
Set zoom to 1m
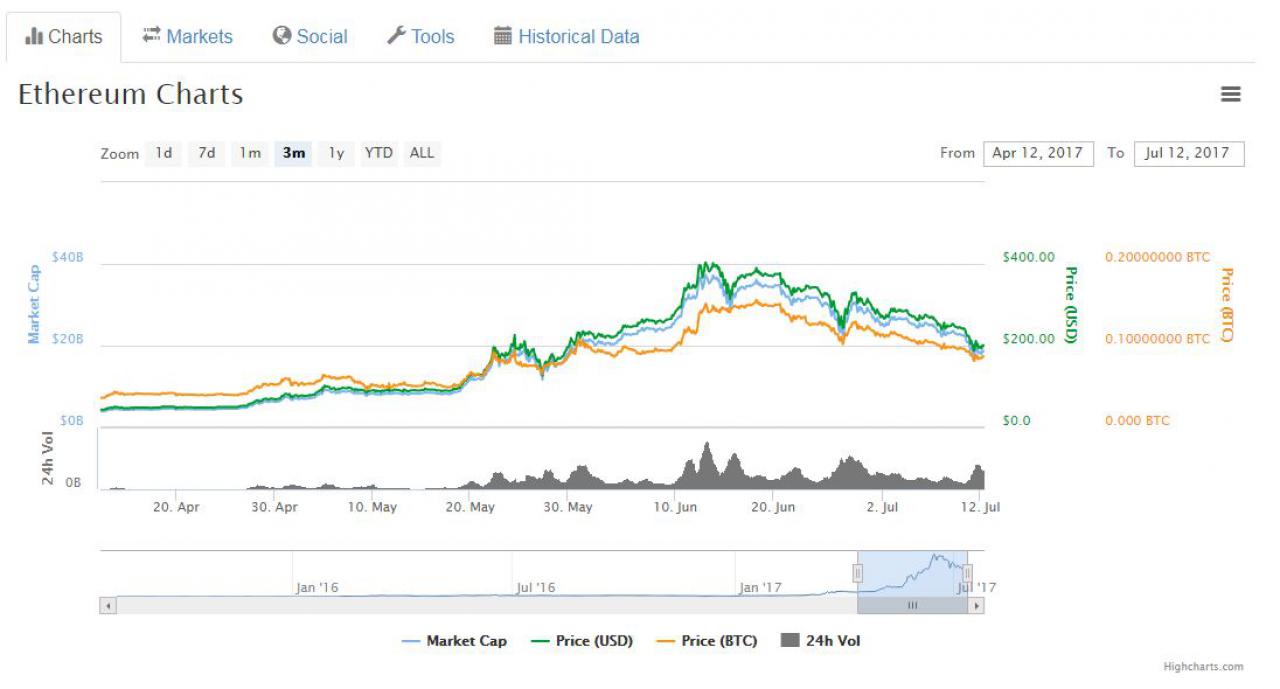250,153
